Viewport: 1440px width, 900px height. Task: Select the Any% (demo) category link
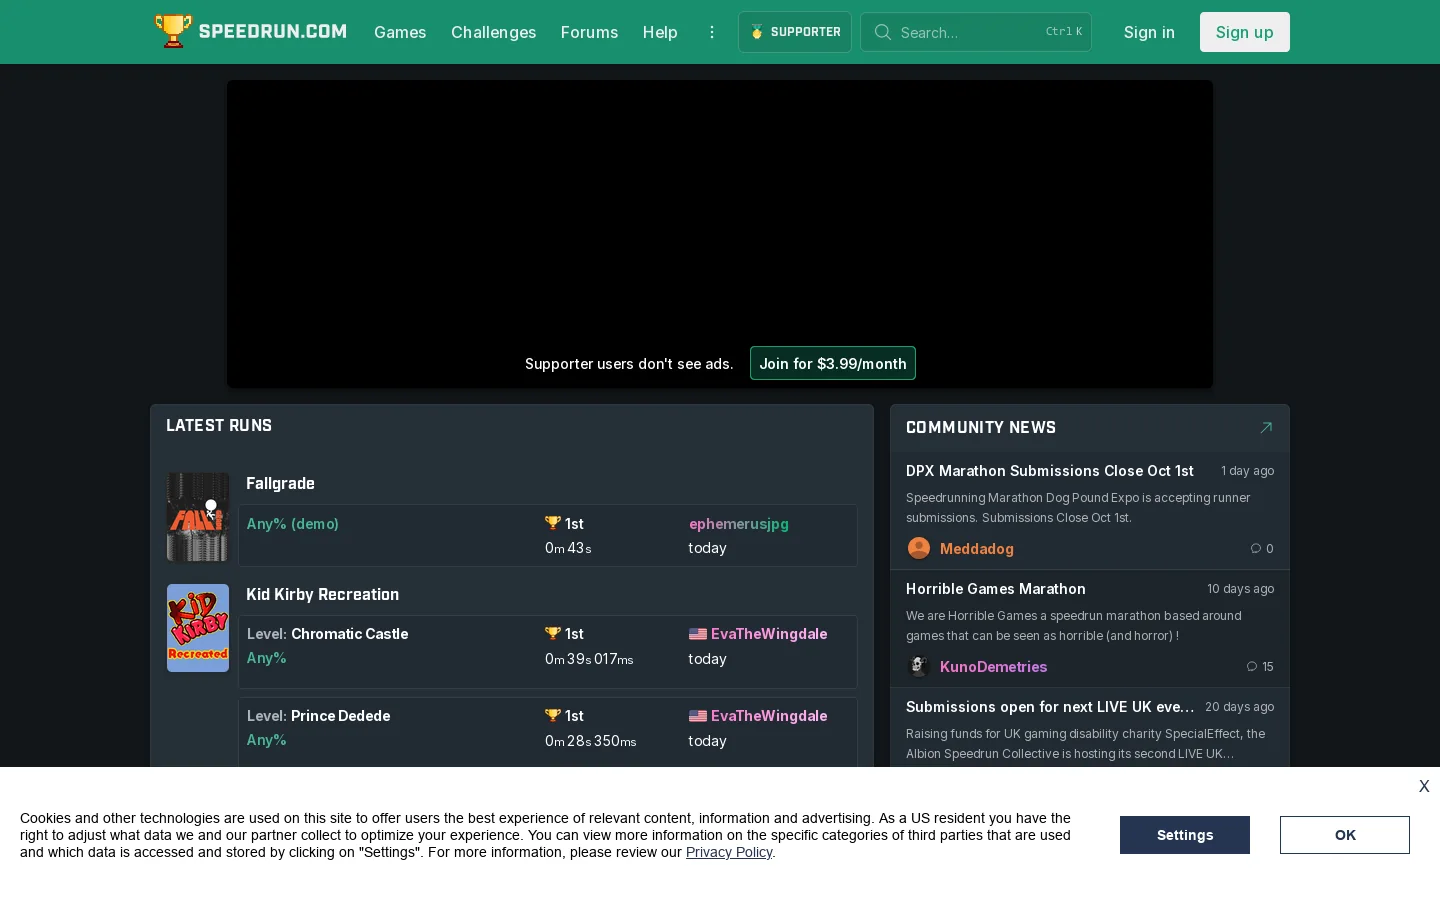[292, 523]
